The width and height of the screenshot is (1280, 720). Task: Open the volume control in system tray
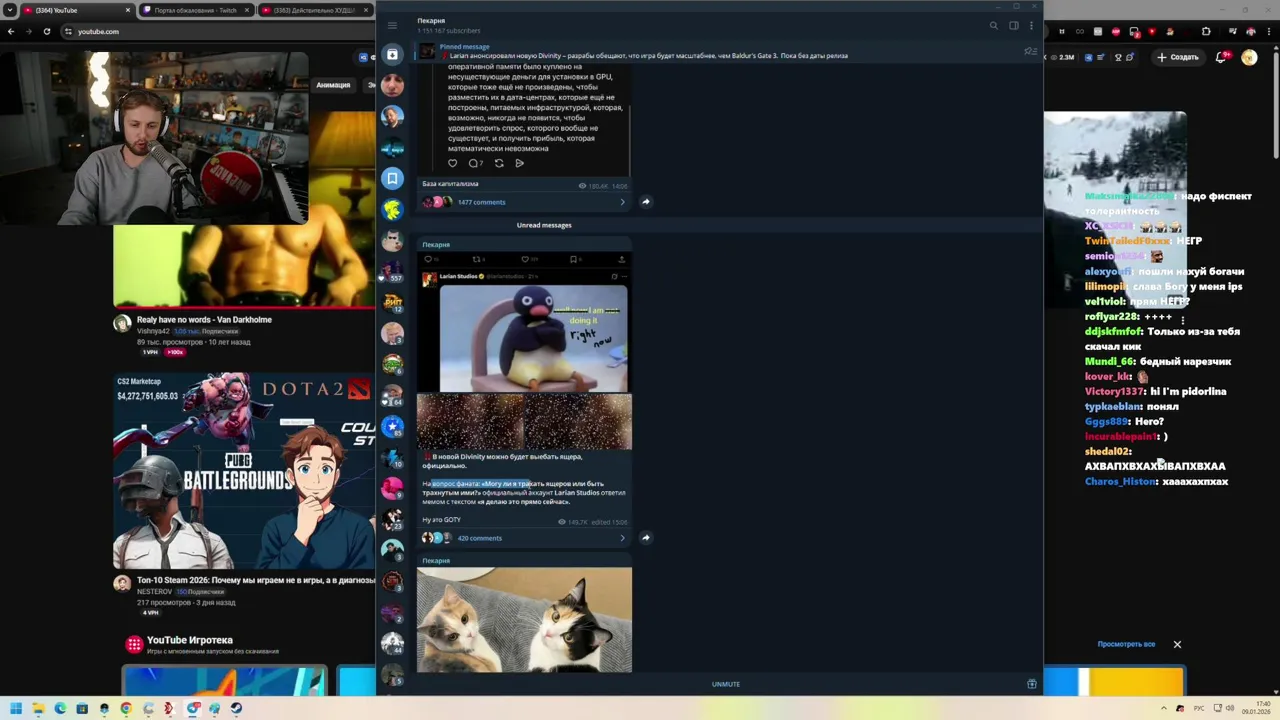(1229, 708)
